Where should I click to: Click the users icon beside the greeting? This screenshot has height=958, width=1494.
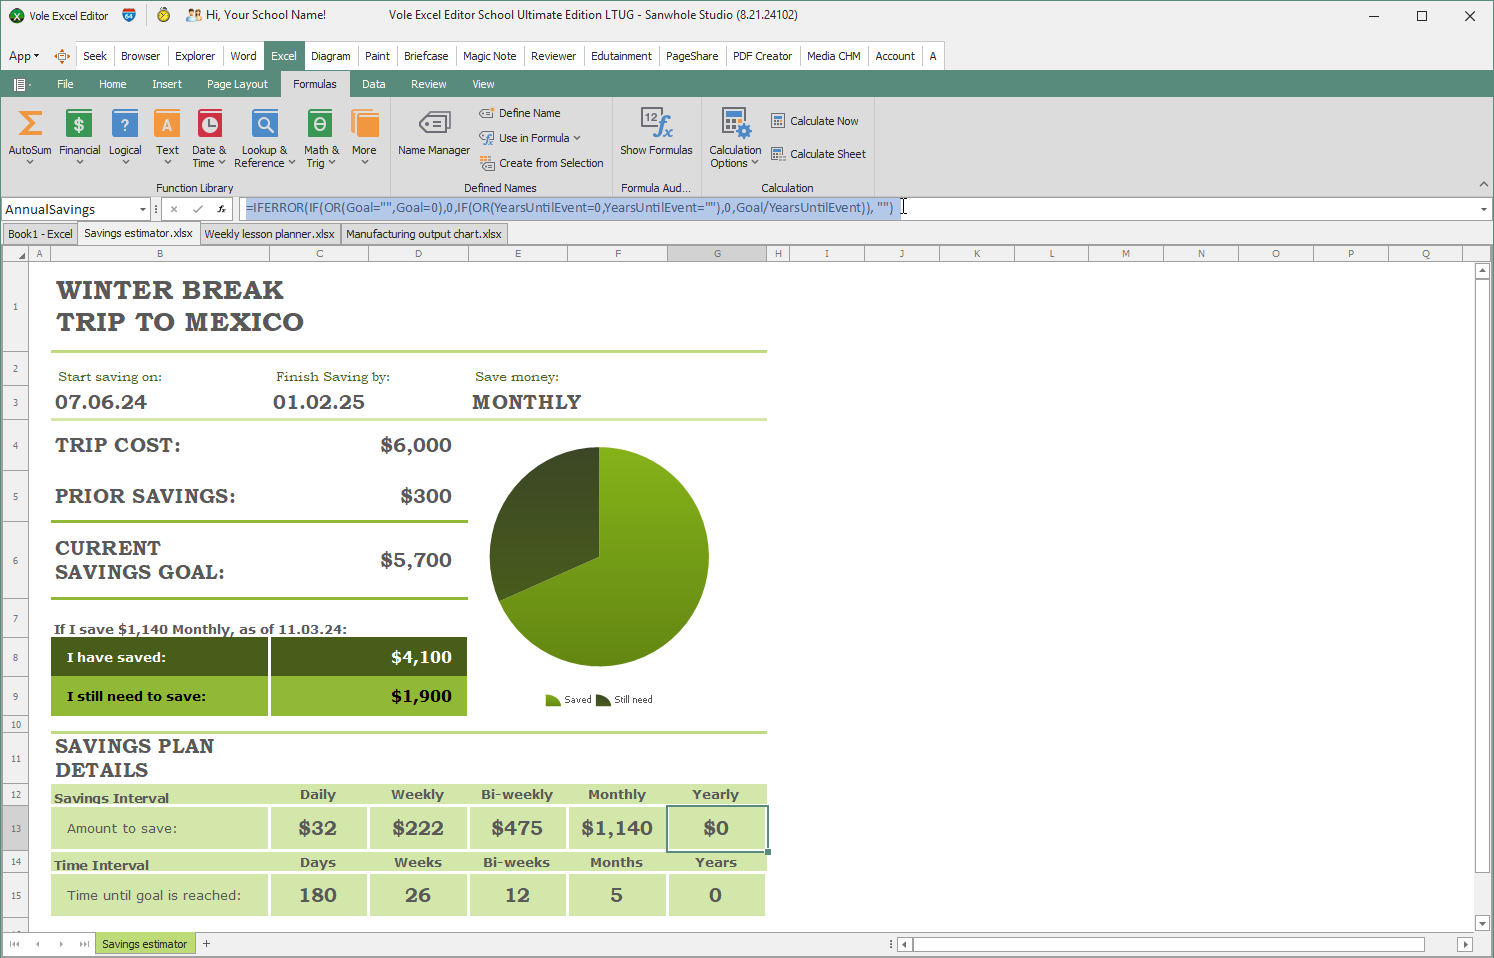coord(194,15)
